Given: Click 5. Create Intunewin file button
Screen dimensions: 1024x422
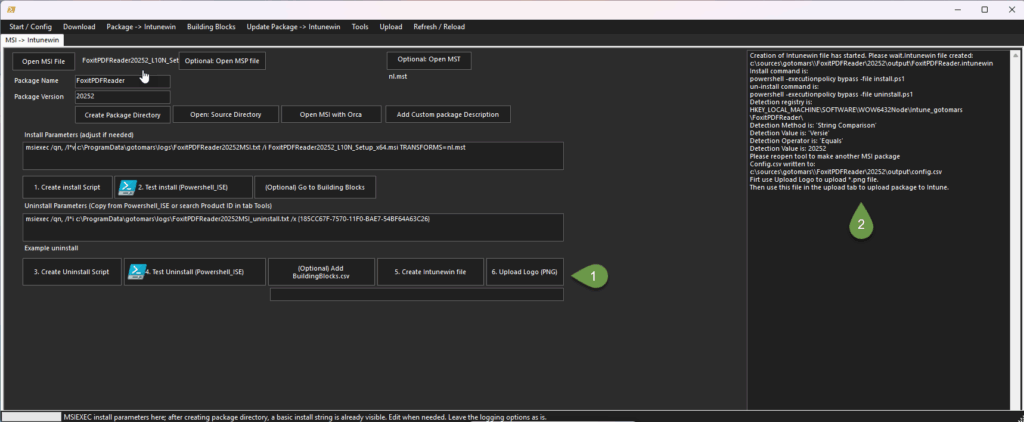Looking at the screenshot, I should 430,272.
